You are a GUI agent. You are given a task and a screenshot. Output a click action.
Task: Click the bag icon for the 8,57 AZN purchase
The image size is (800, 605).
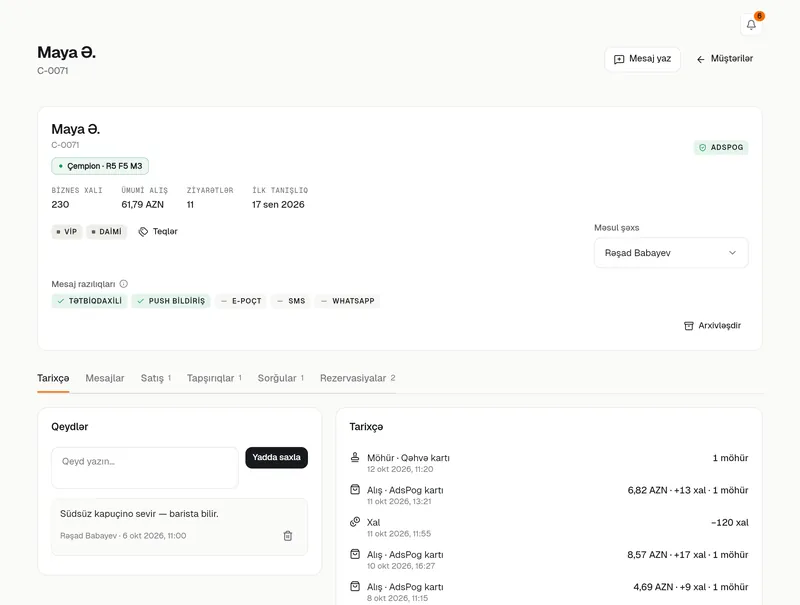pos(355,554)
